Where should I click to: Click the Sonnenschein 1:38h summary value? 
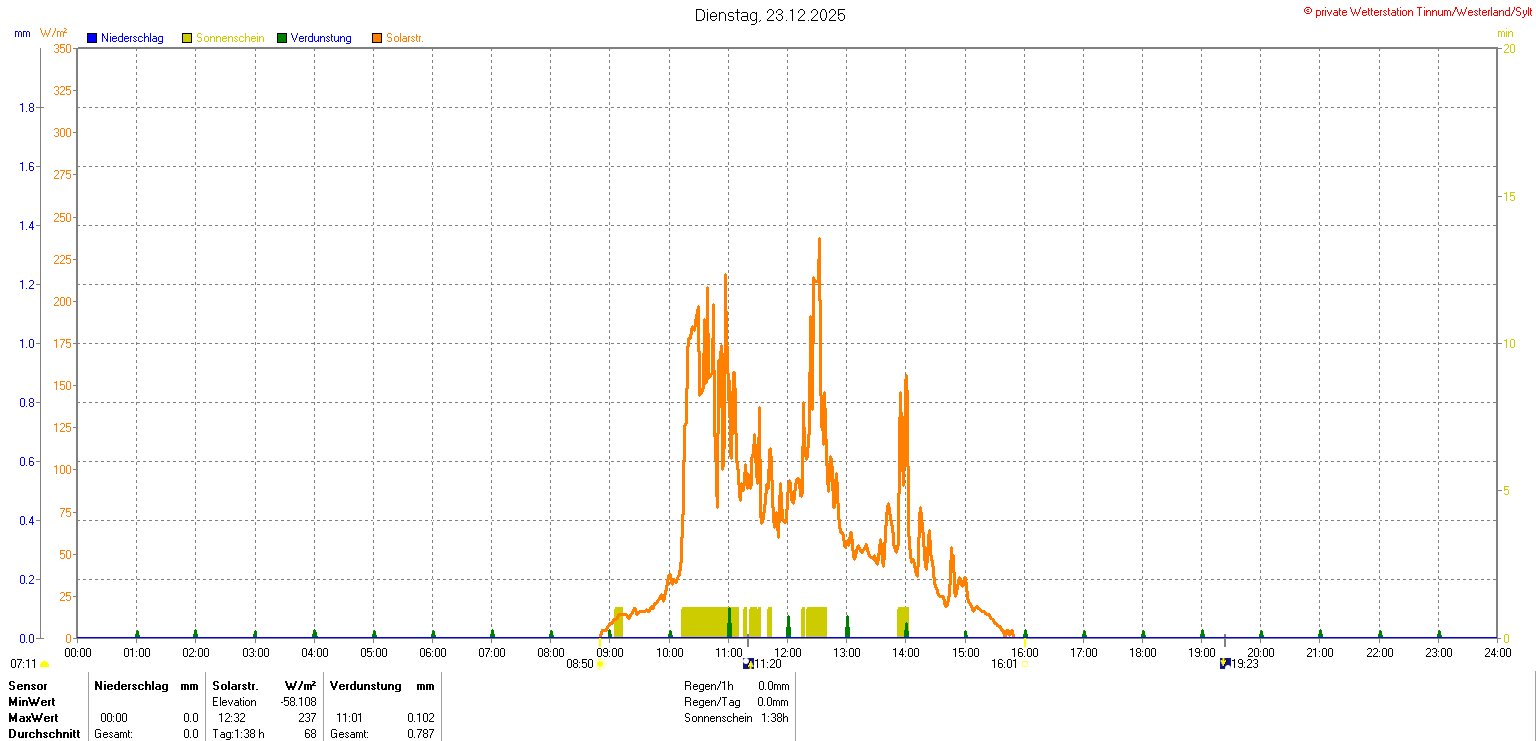(772, 718)
